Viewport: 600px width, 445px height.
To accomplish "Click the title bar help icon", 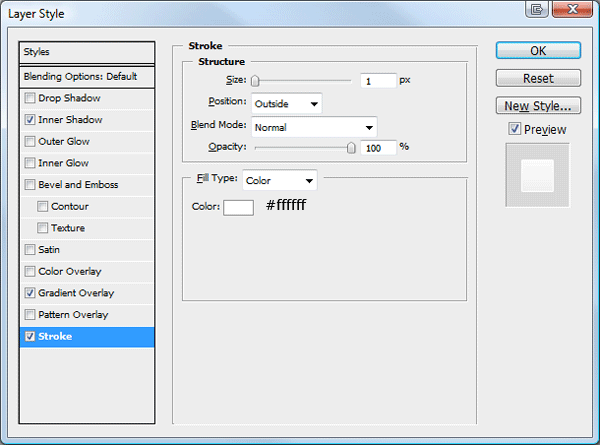I will click(x=536, y=9).
